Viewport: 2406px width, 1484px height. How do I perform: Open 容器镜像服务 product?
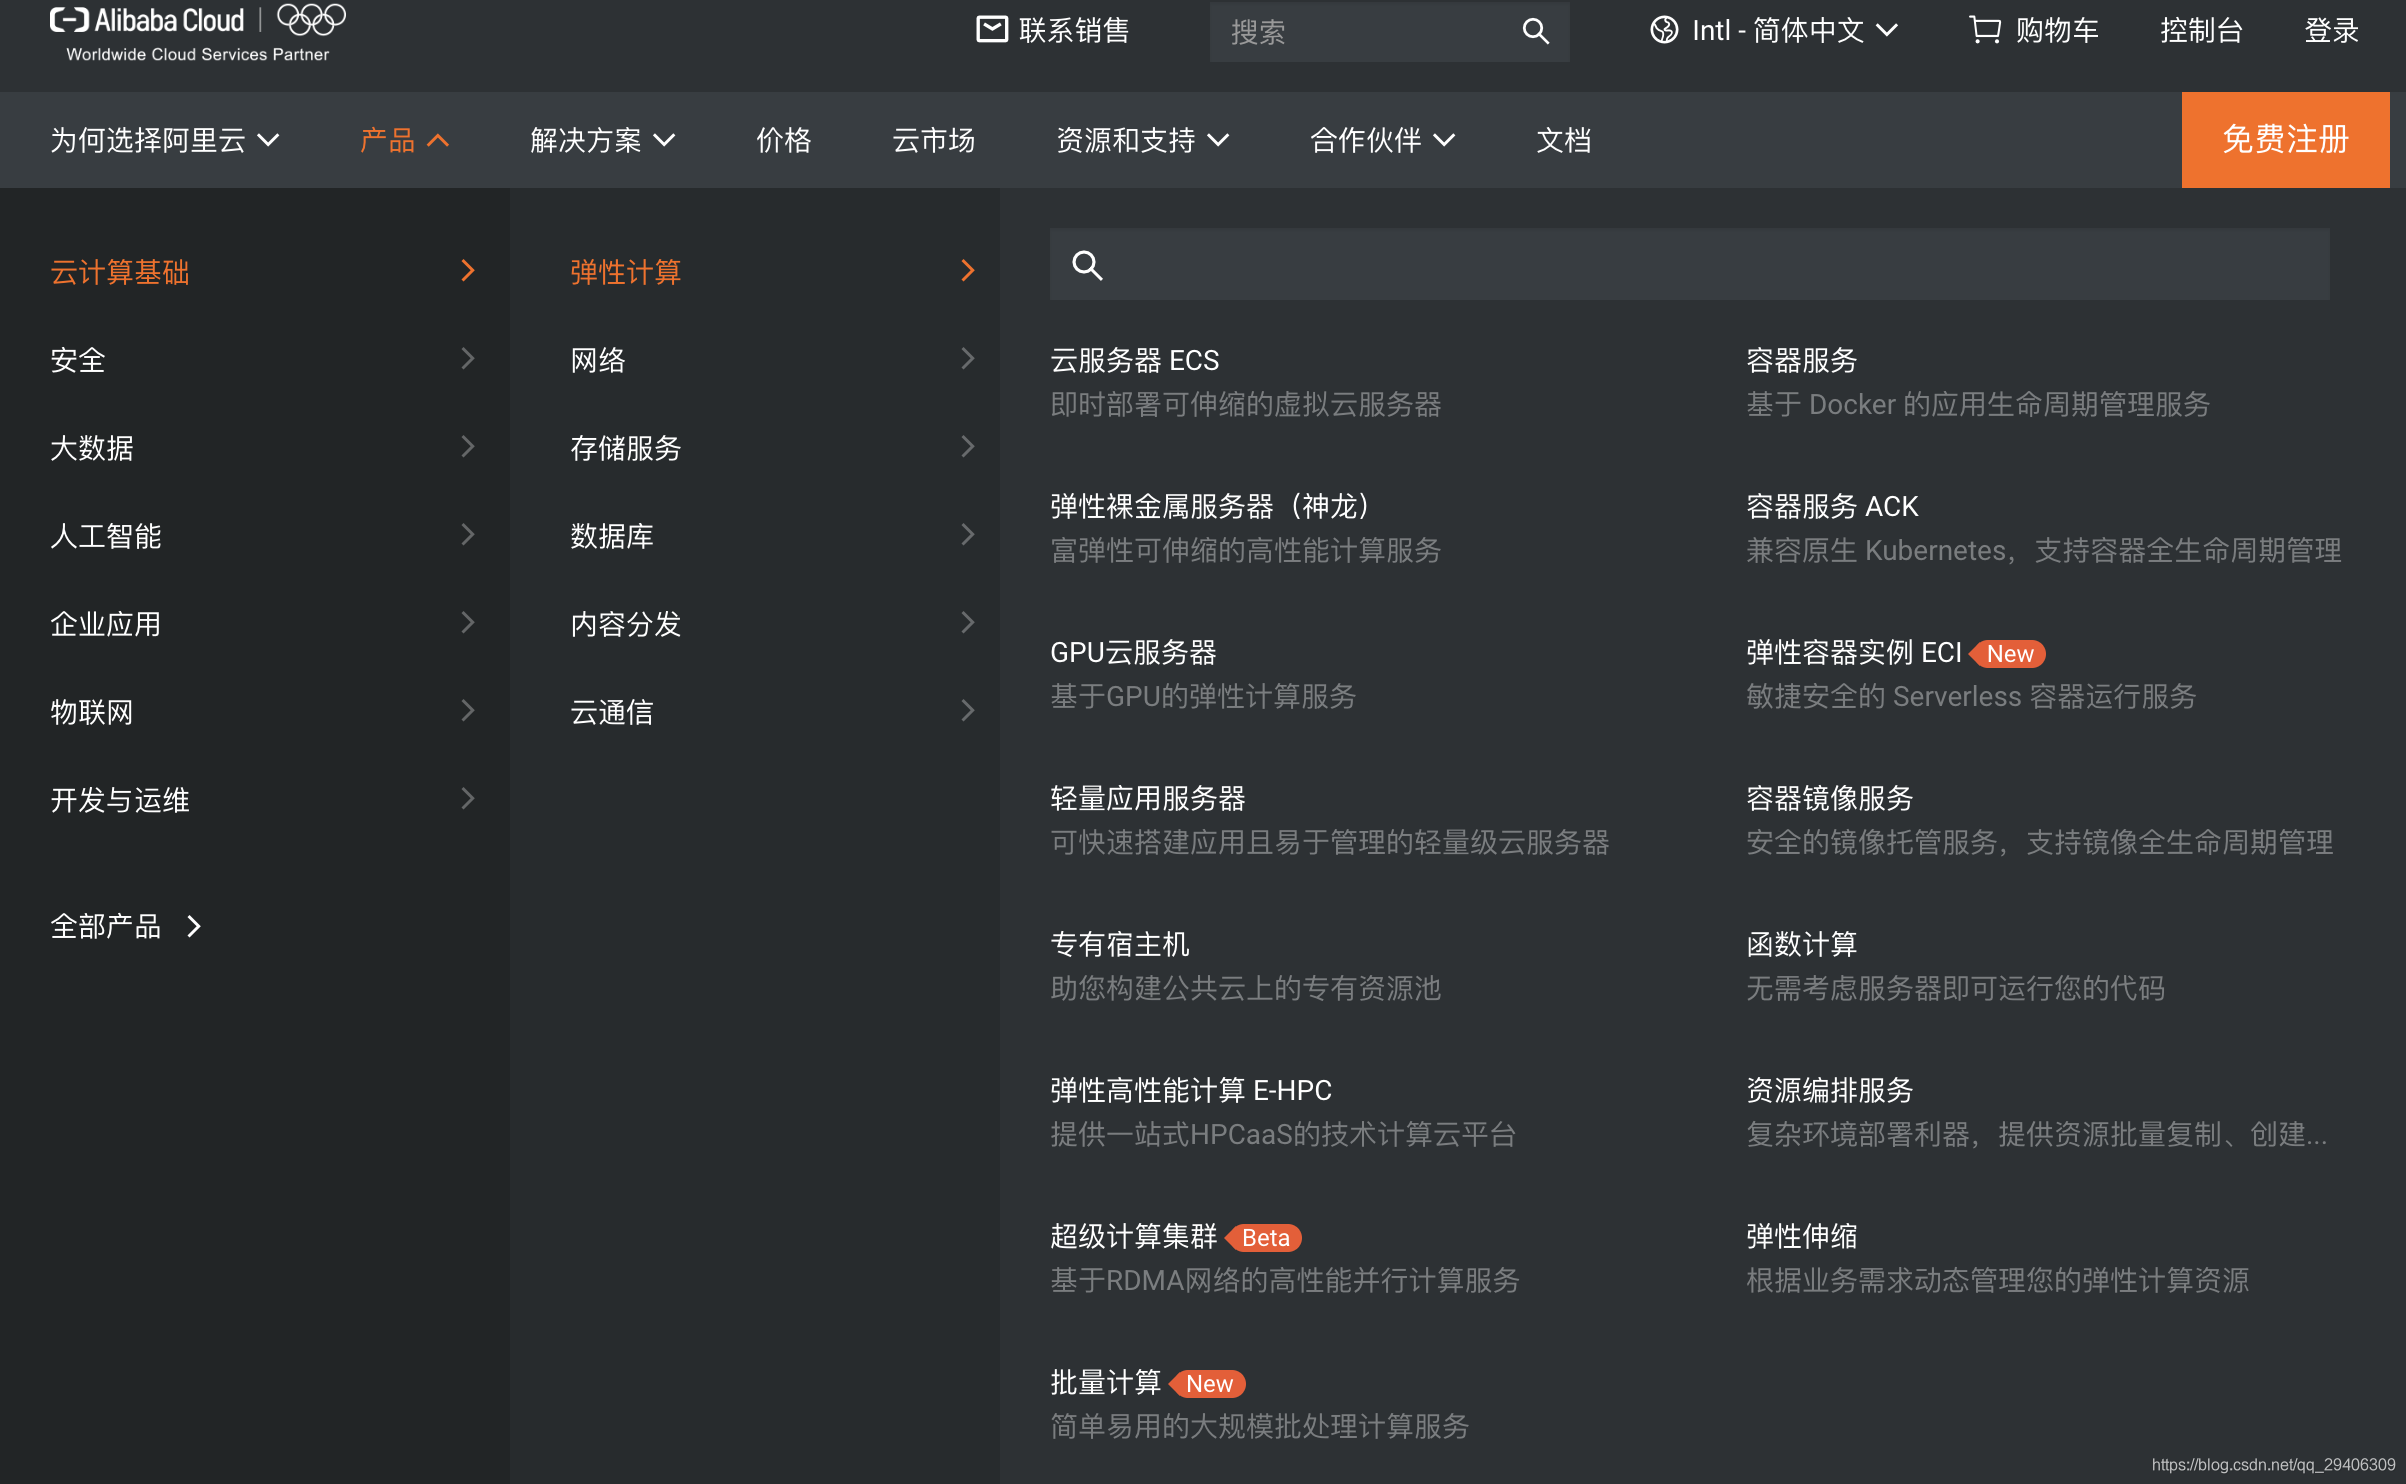(x=1830, y=798)
